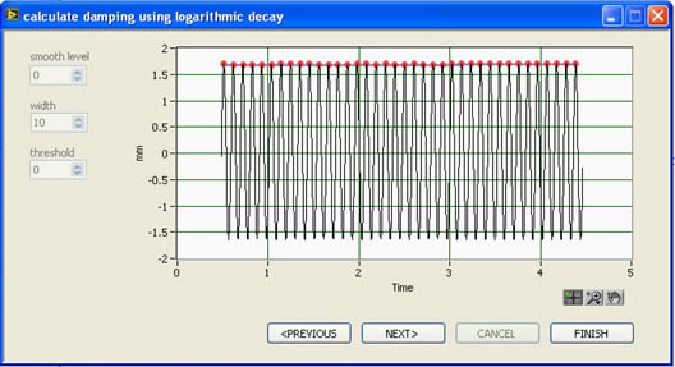
Task: Close the calculate damping dialog
Action: click(x=658, y=17)
